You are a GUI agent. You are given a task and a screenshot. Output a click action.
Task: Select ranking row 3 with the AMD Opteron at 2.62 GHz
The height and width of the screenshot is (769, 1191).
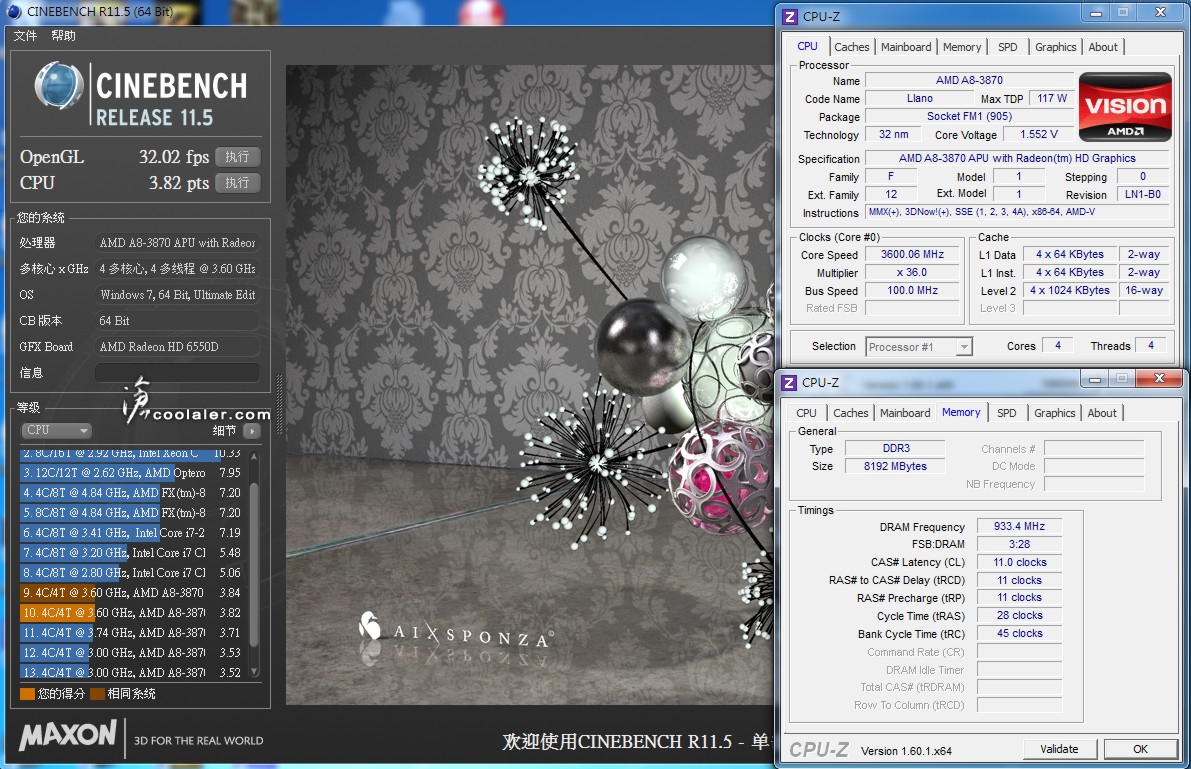[x=132, y=473]
